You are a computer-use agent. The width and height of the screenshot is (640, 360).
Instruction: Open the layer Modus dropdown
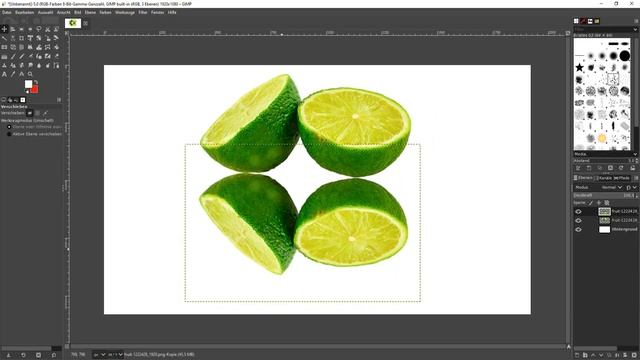point(611,187)
